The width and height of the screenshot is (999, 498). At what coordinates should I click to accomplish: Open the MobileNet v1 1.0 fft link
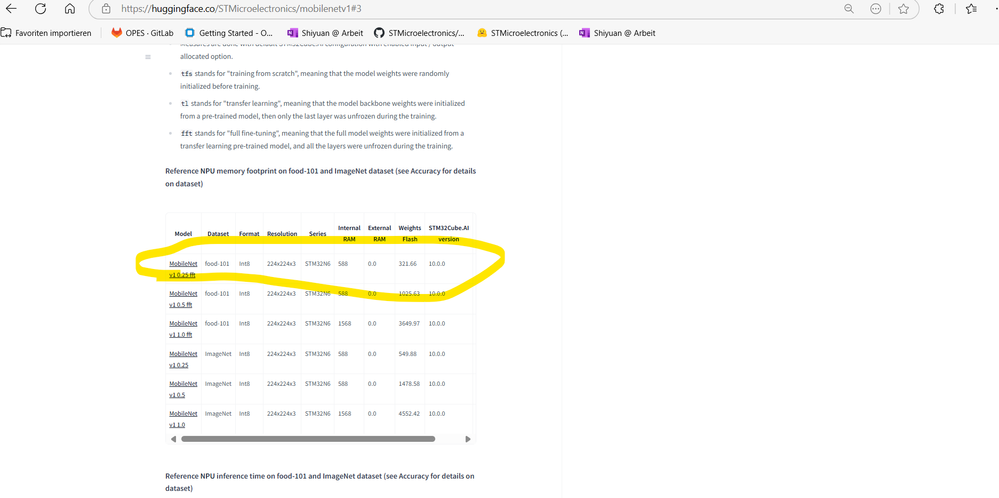[183, 329]
